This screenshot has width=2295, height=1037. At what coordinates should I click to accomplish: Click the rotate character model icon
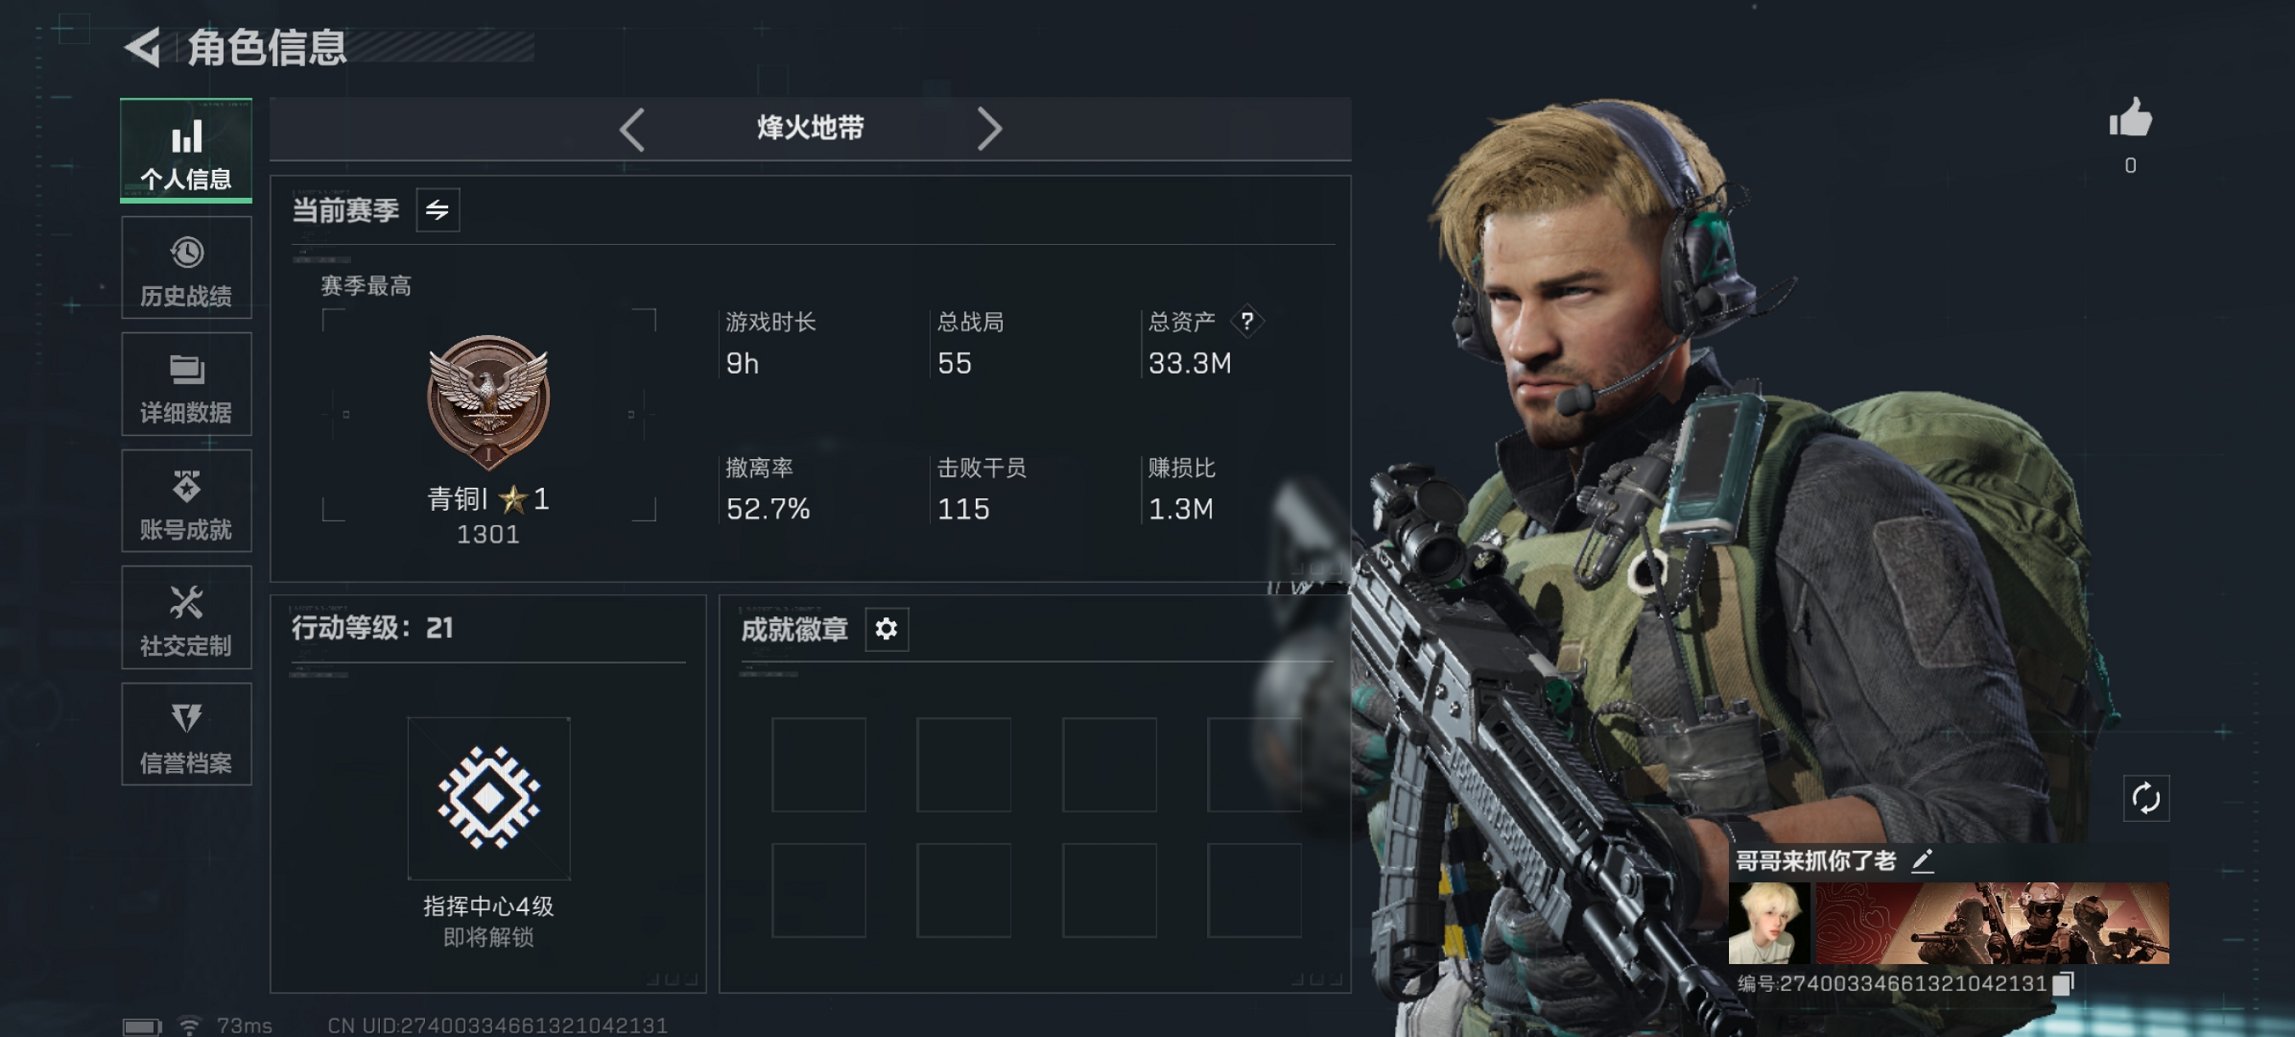(x=2146, y=798)
